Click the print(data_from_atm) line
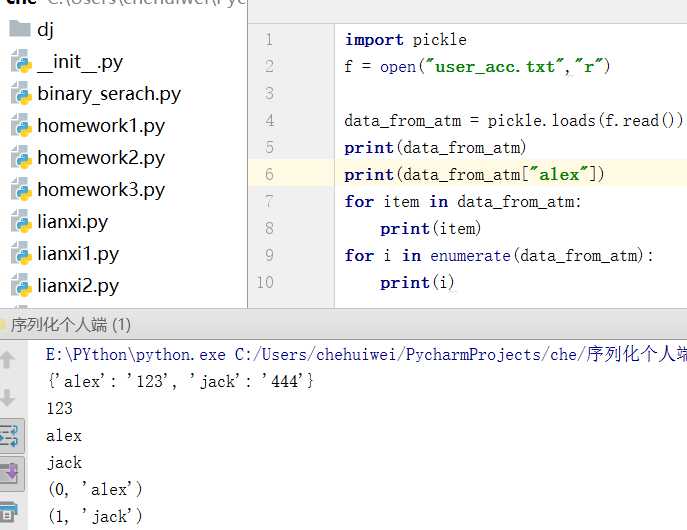The height and width of the screenshot is (530, 687). (435, 148)
